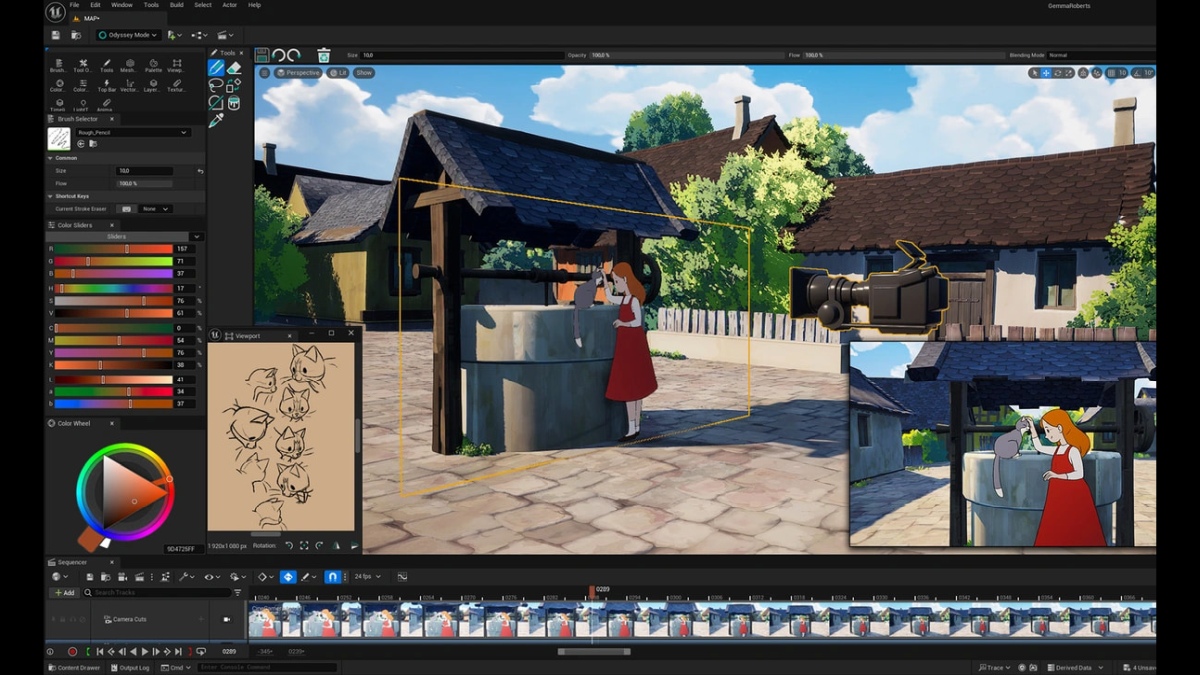Click the filter icon beside Search Tracks

click(237, 593)
